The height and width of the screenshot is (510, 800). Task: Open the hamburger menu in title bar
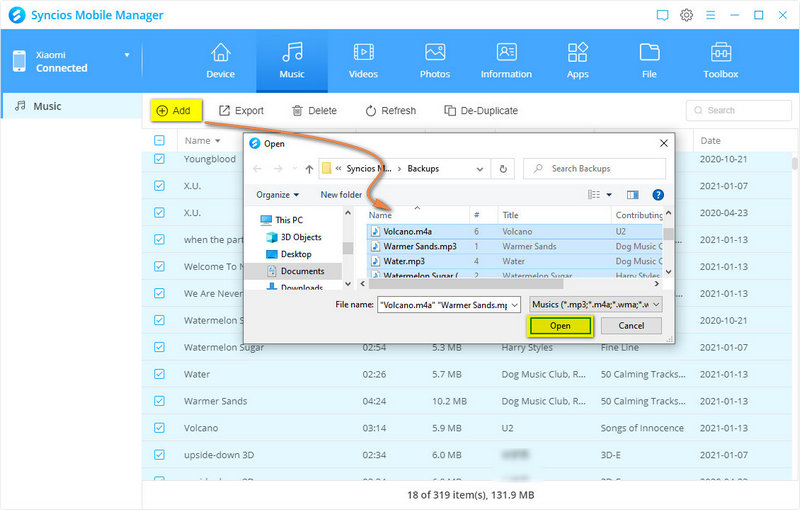tap(710, 15)
